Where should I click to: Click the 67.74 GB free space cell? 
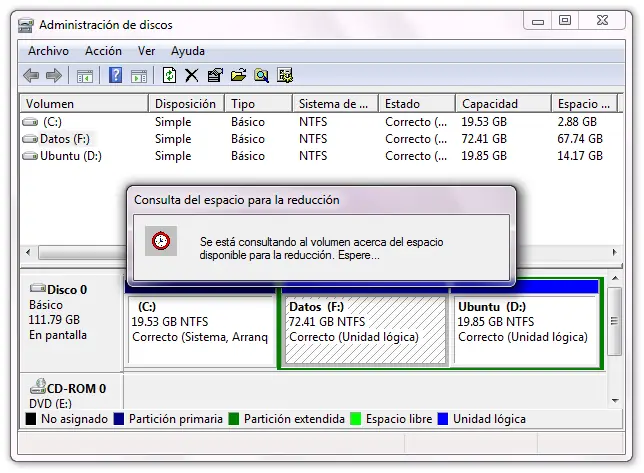click(x=580, y=139)
